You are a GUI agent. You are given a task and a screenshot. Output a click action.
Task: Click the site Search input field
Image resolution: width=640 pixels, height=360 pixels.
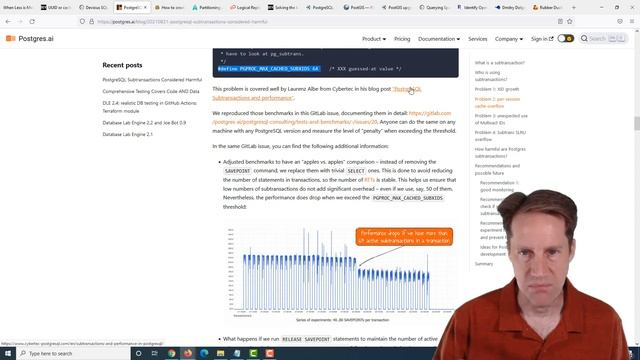point(604,38)
